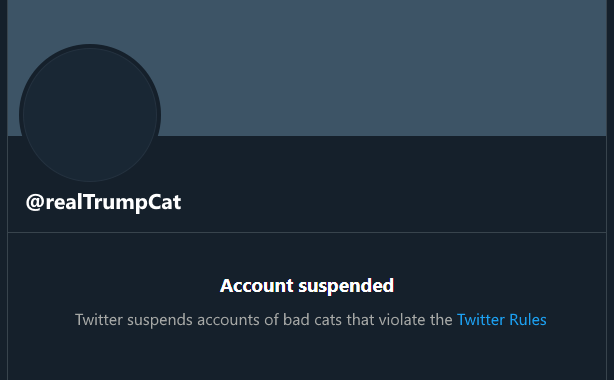Click the Account suspended heading
This screenshot has width=614, height=380.
click(x=307, y=286)
